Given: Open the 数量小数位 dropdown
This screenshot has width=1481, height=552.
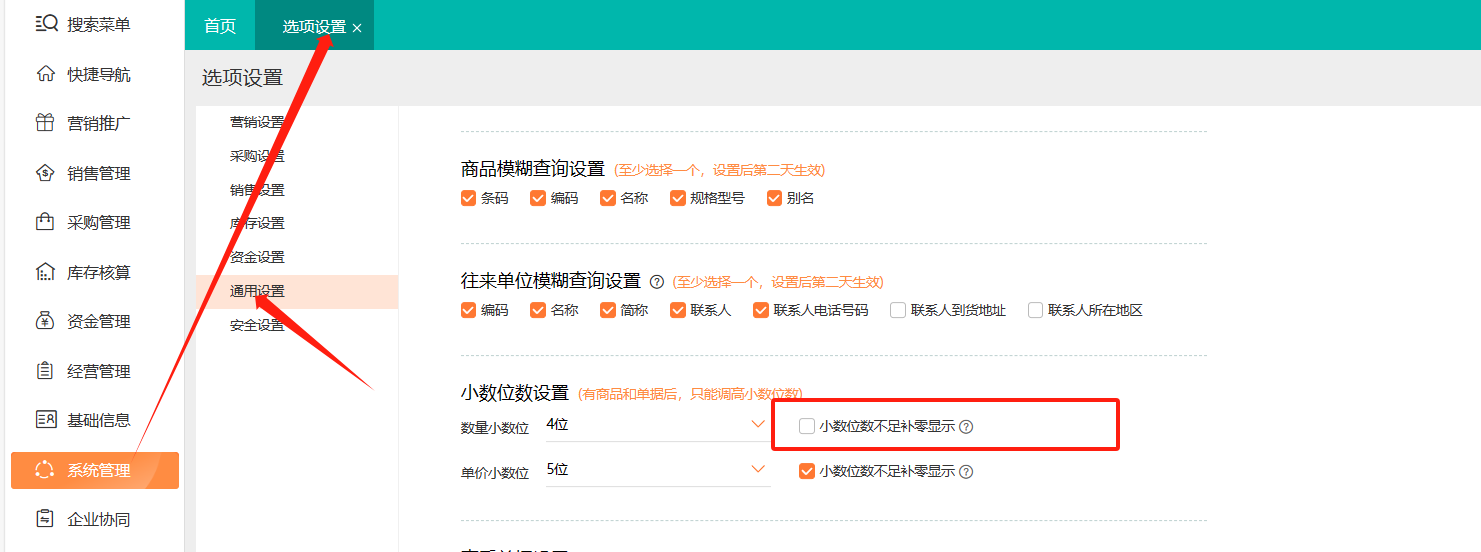Looking at the screenshot, I should (656, 425).
